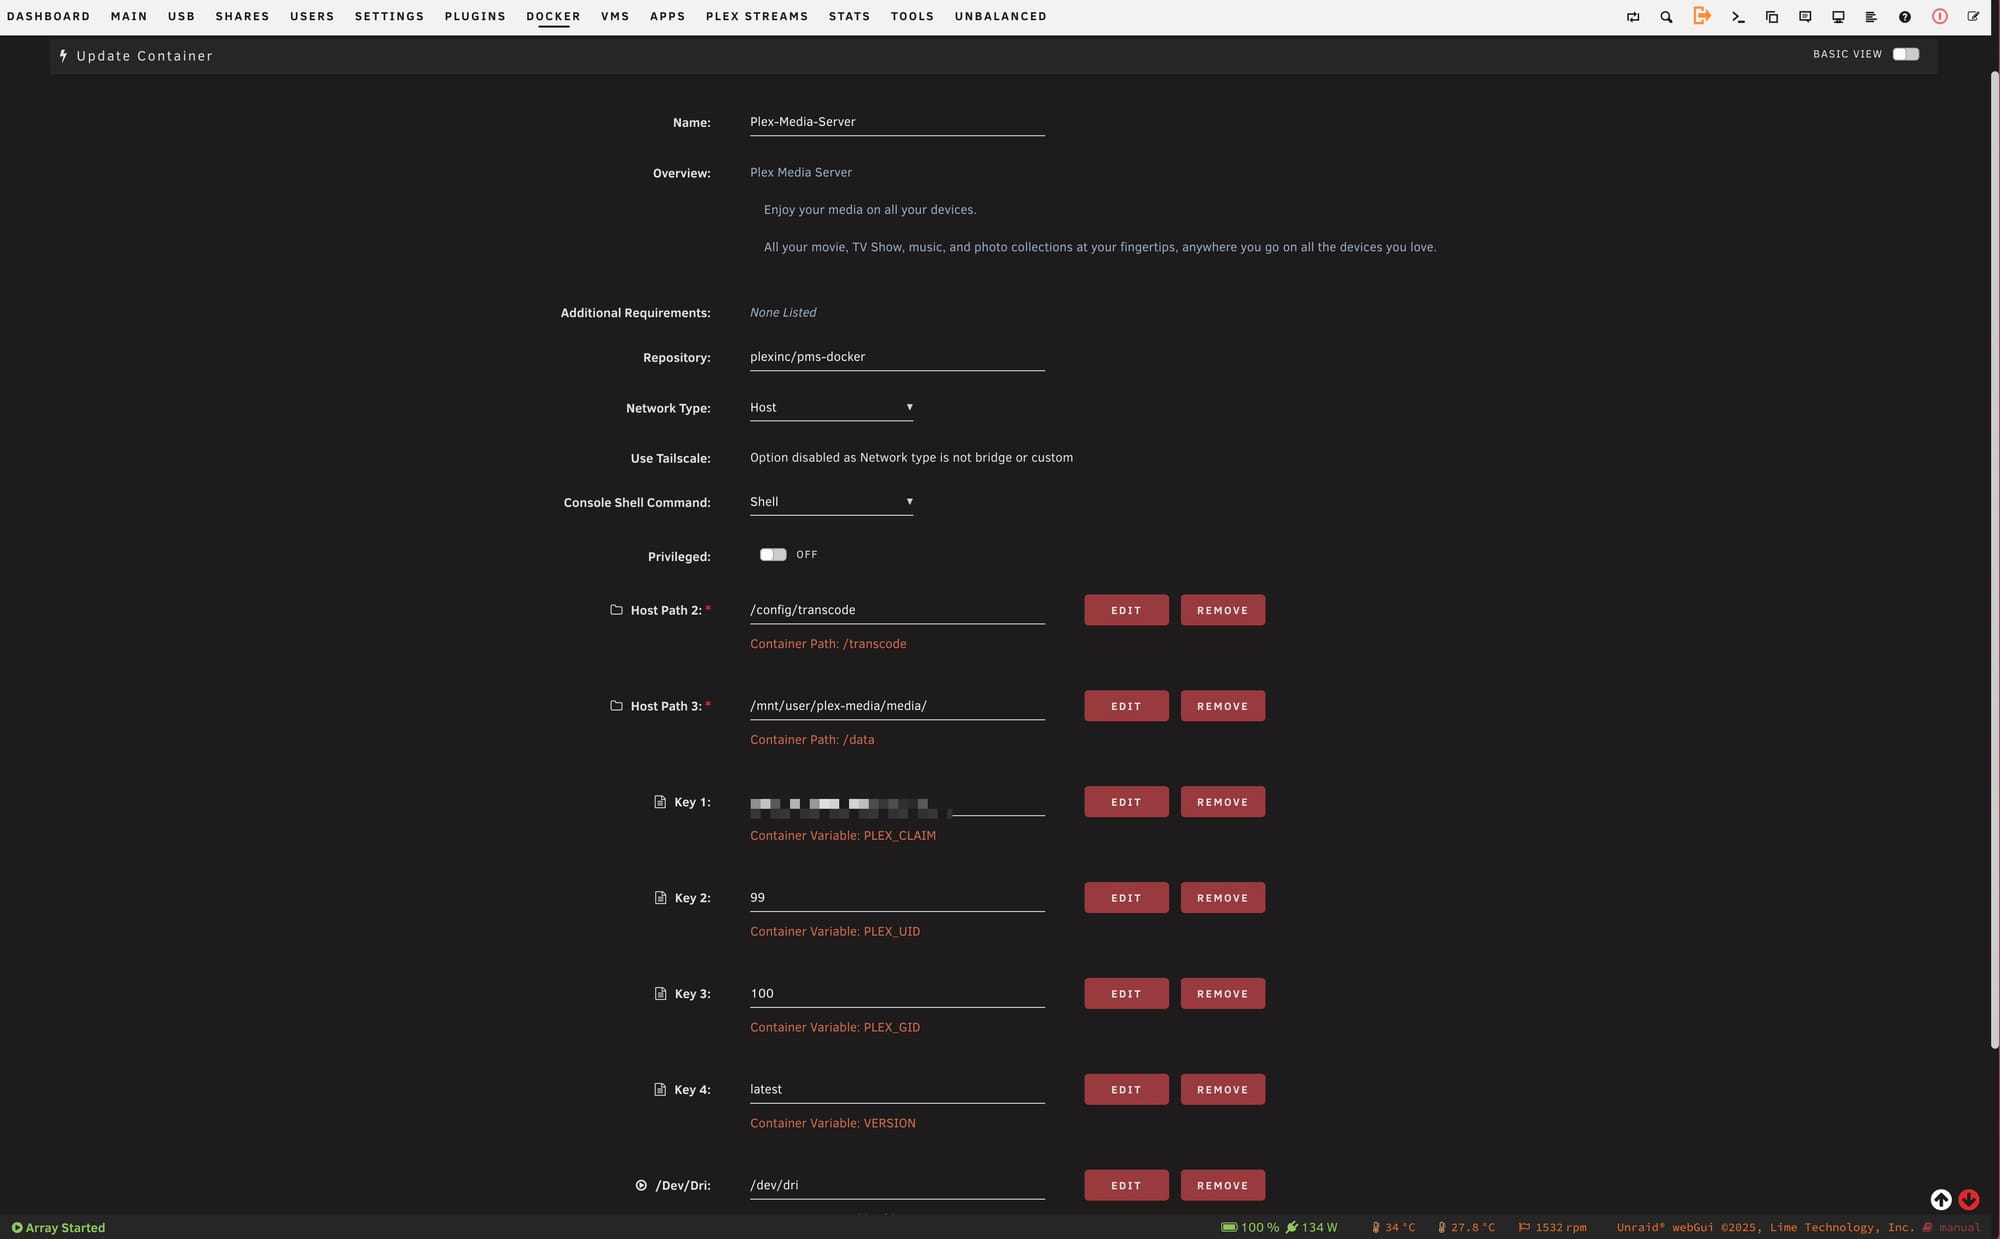Remove the Key 1 PLEX_CLAIM variable

pos(1222,802)
